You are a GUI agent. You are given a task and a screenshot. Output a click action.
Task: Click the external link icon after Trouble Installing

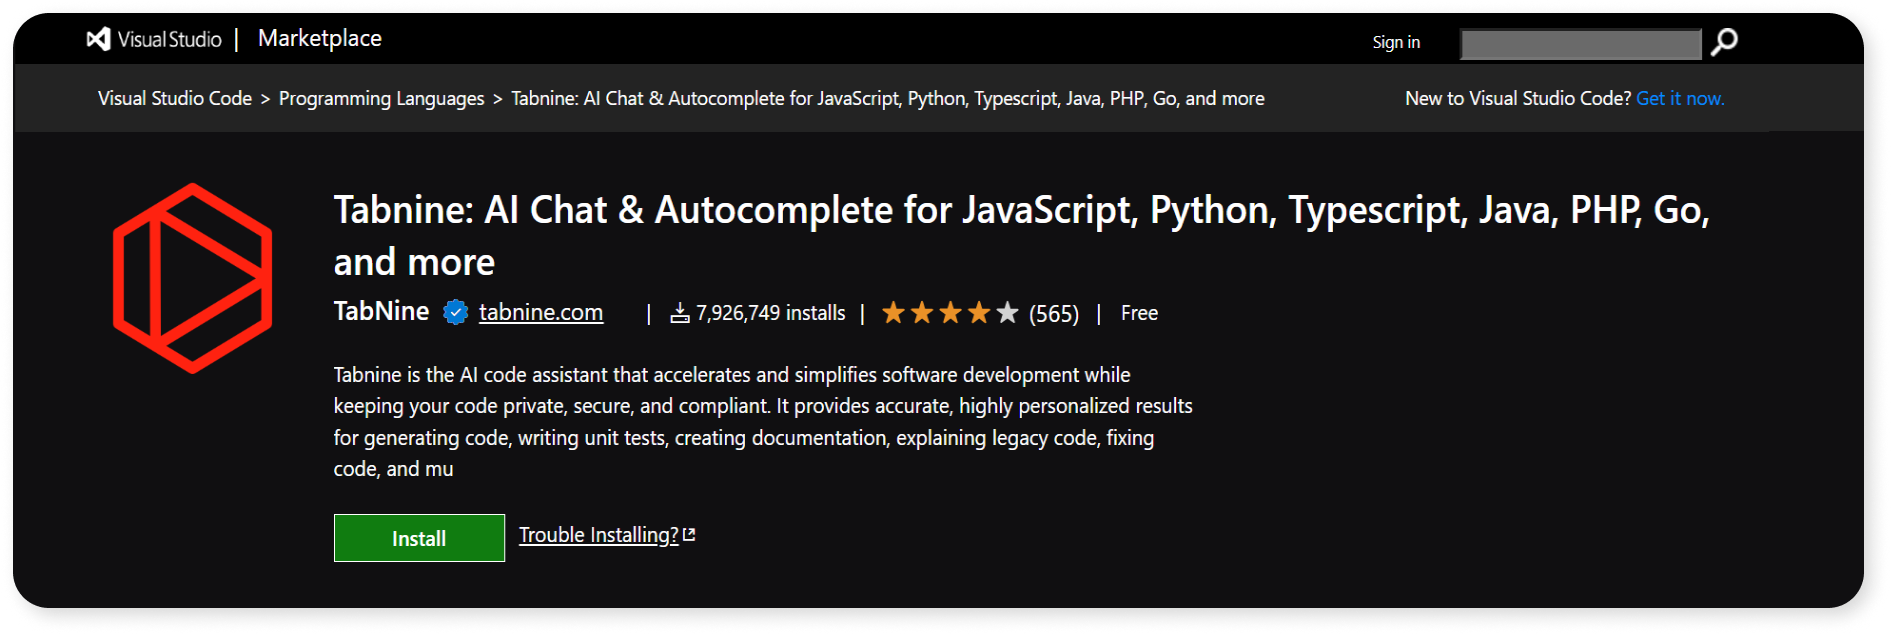(689, 535)
